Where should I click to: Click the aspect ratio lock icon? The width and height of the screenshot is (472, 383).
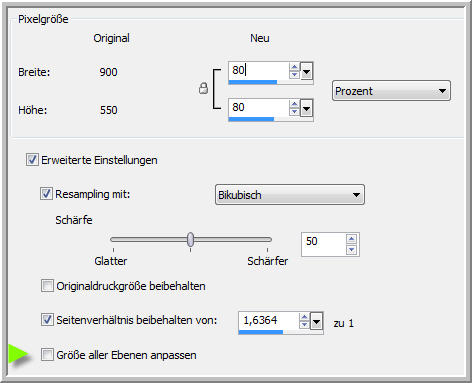click(x=203, y=88)
